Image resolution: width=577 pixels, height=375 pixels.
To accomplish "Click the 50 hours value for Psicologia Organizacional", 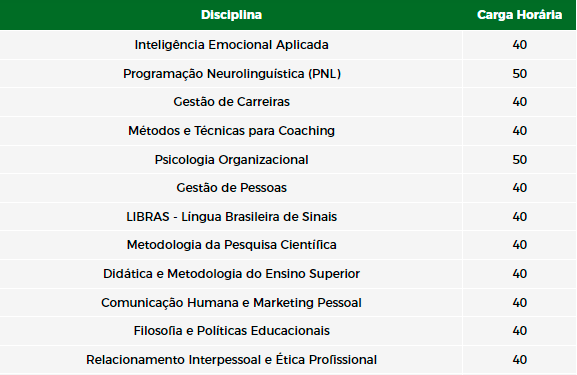I will pyautogui.click(x=520, y=160).
